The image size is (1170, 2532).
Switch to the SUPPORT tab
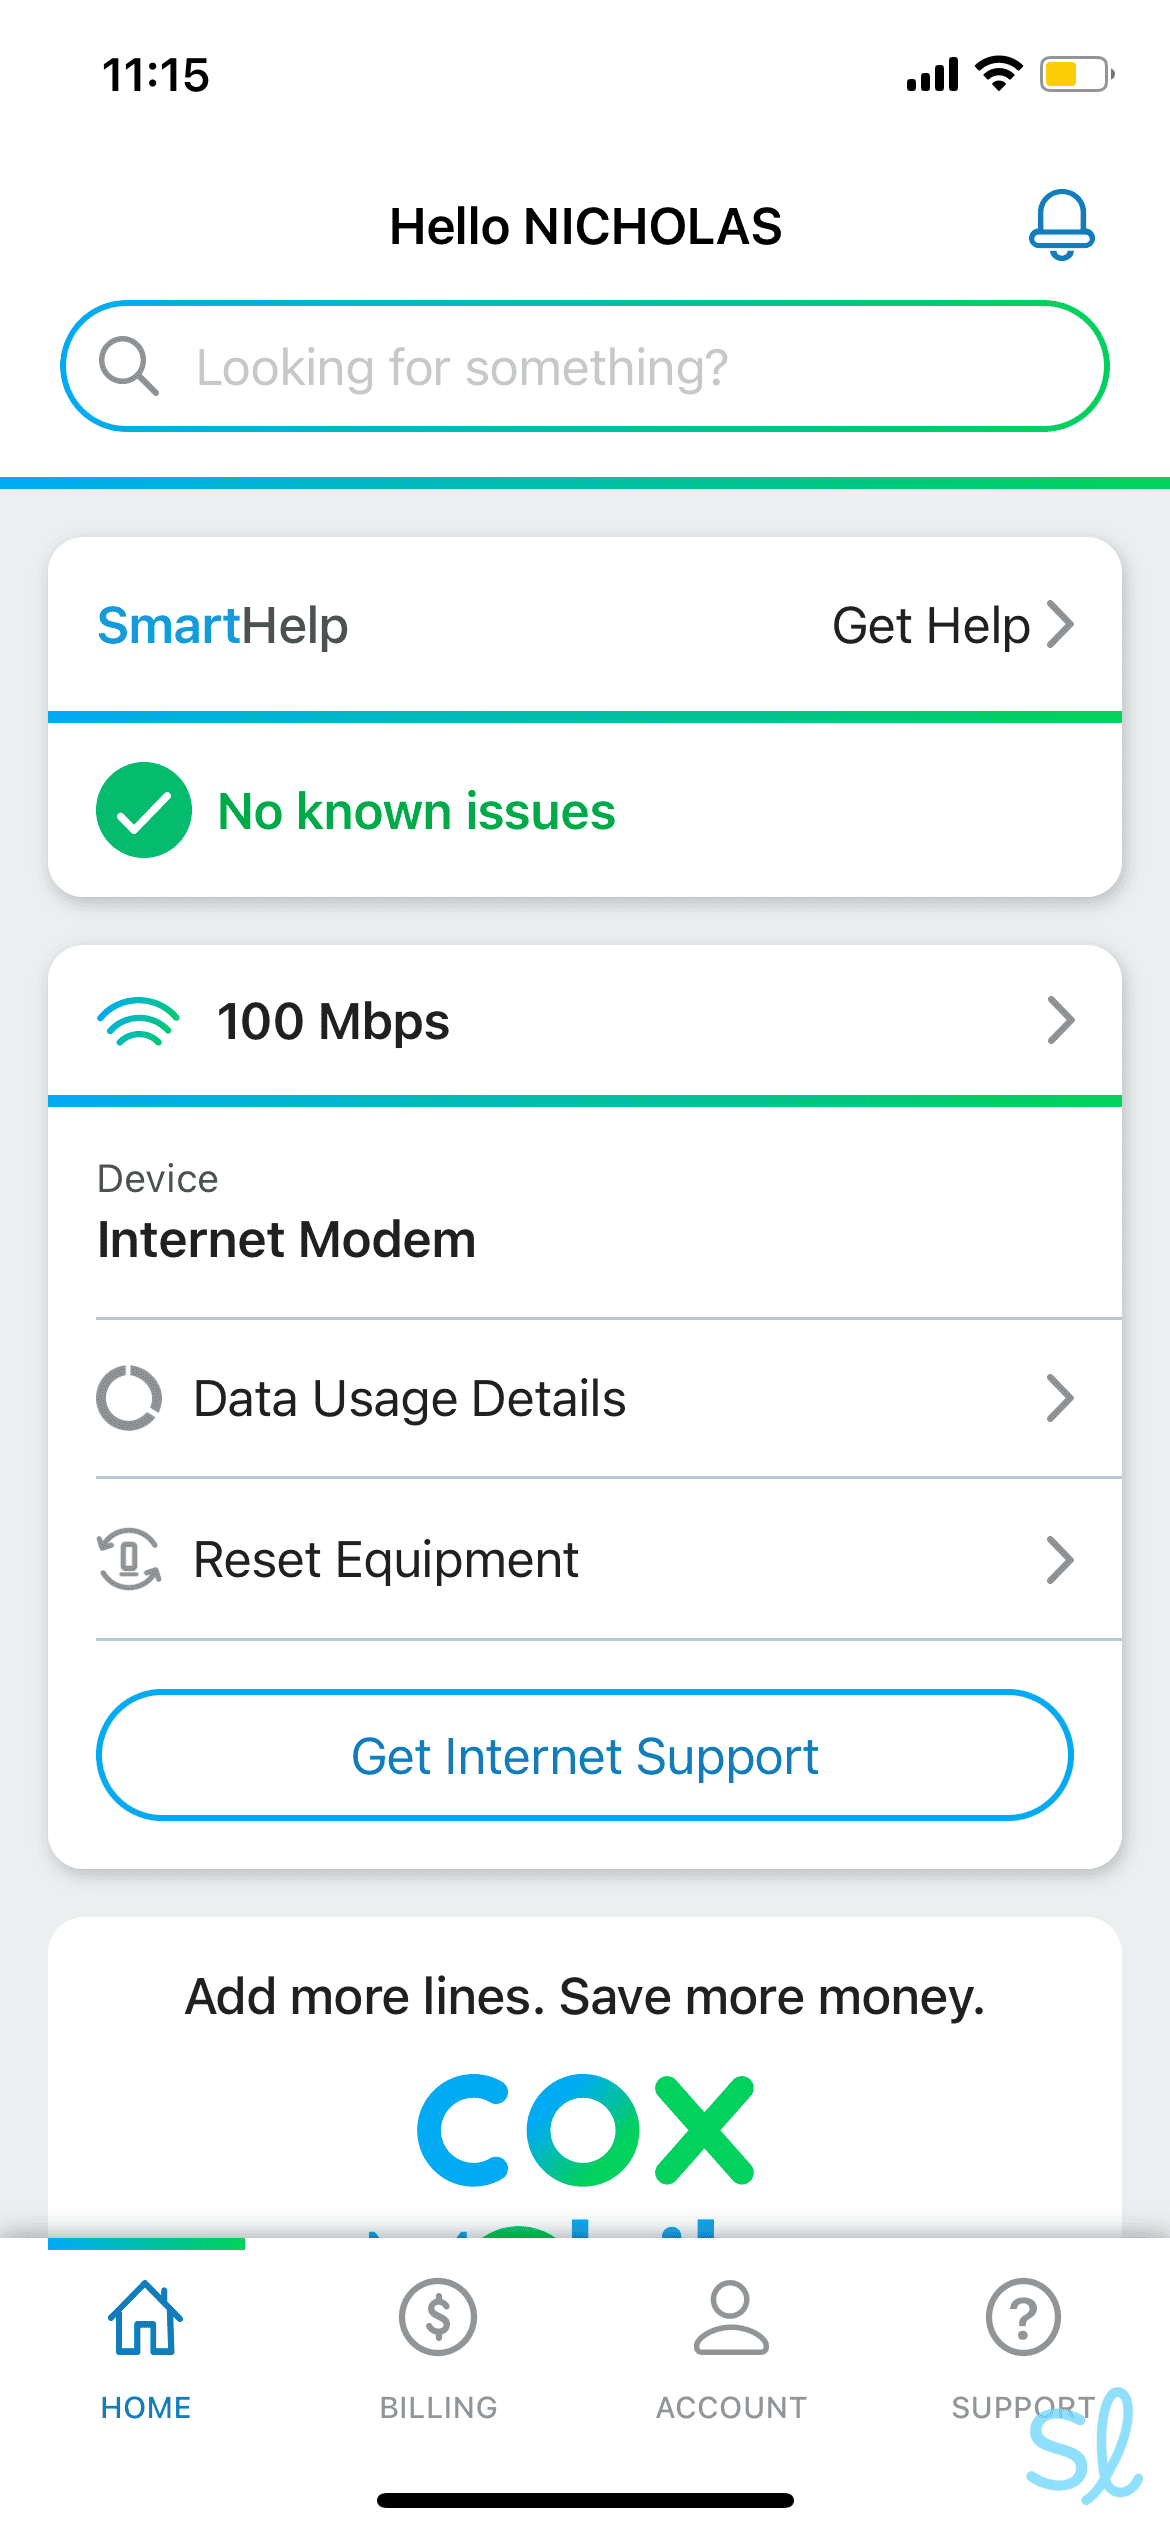coord(1022,2408)
